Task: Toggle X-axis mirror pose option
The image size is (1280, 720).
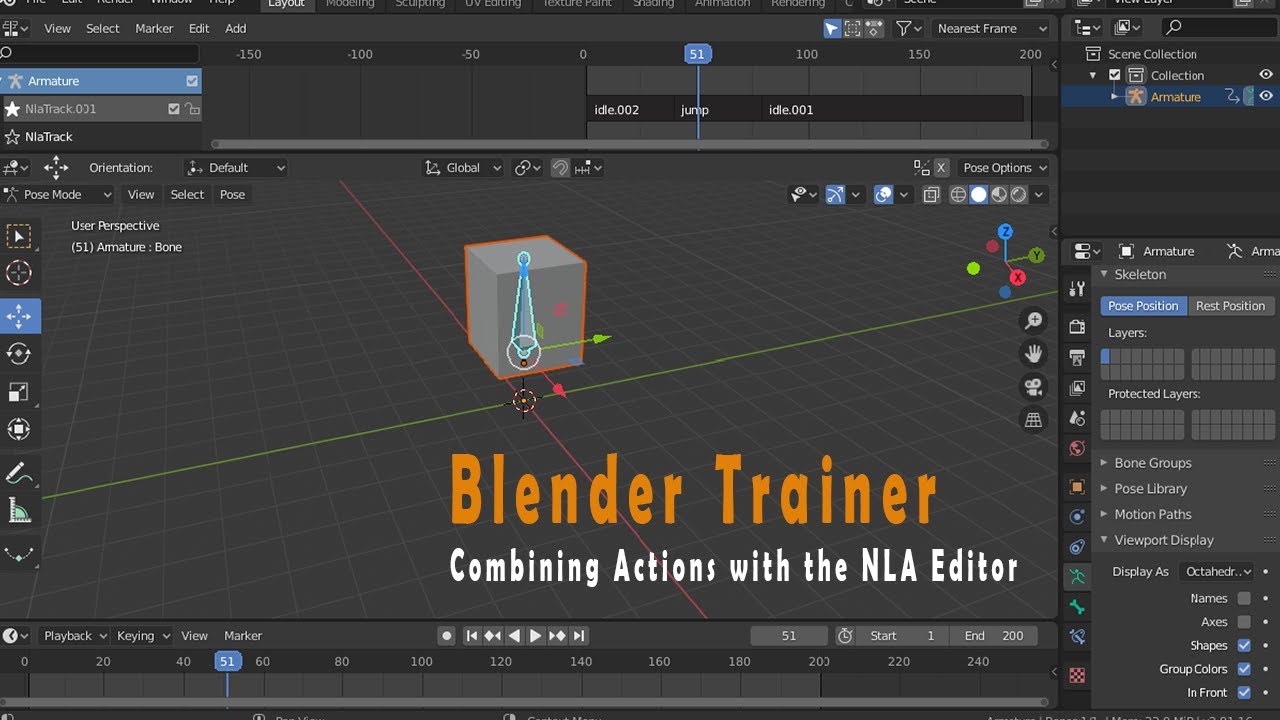Action: pyautogui.click(x=941, y=168)
